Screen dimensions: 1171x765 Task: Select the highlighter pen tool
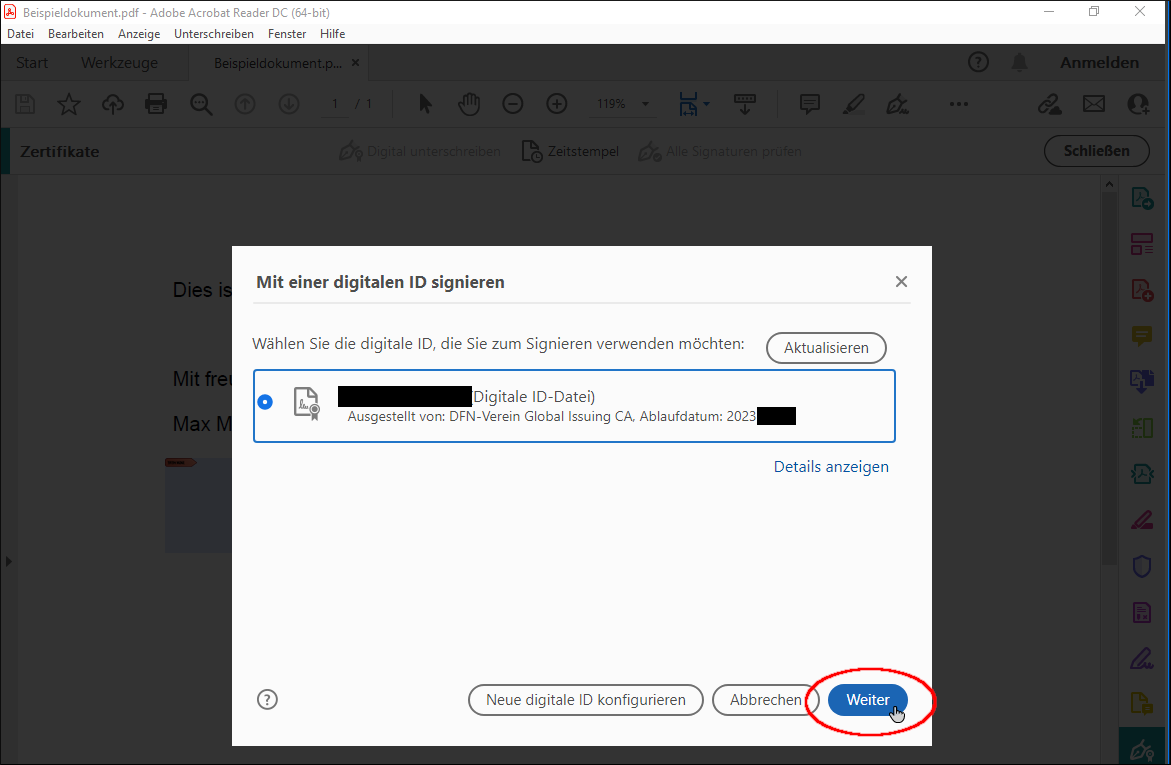pyautogui.click(x=854, y=104)
